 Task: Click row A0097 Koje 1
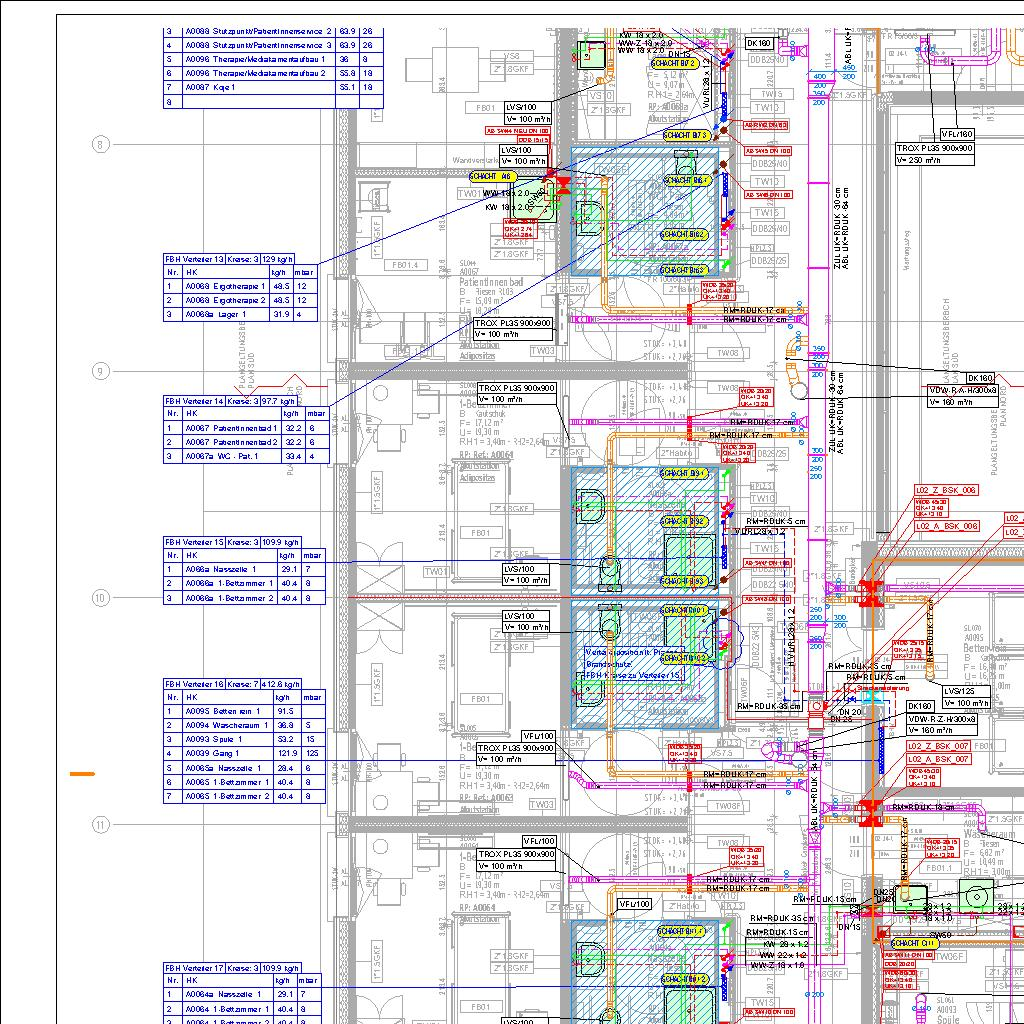[x=273, y=87]
